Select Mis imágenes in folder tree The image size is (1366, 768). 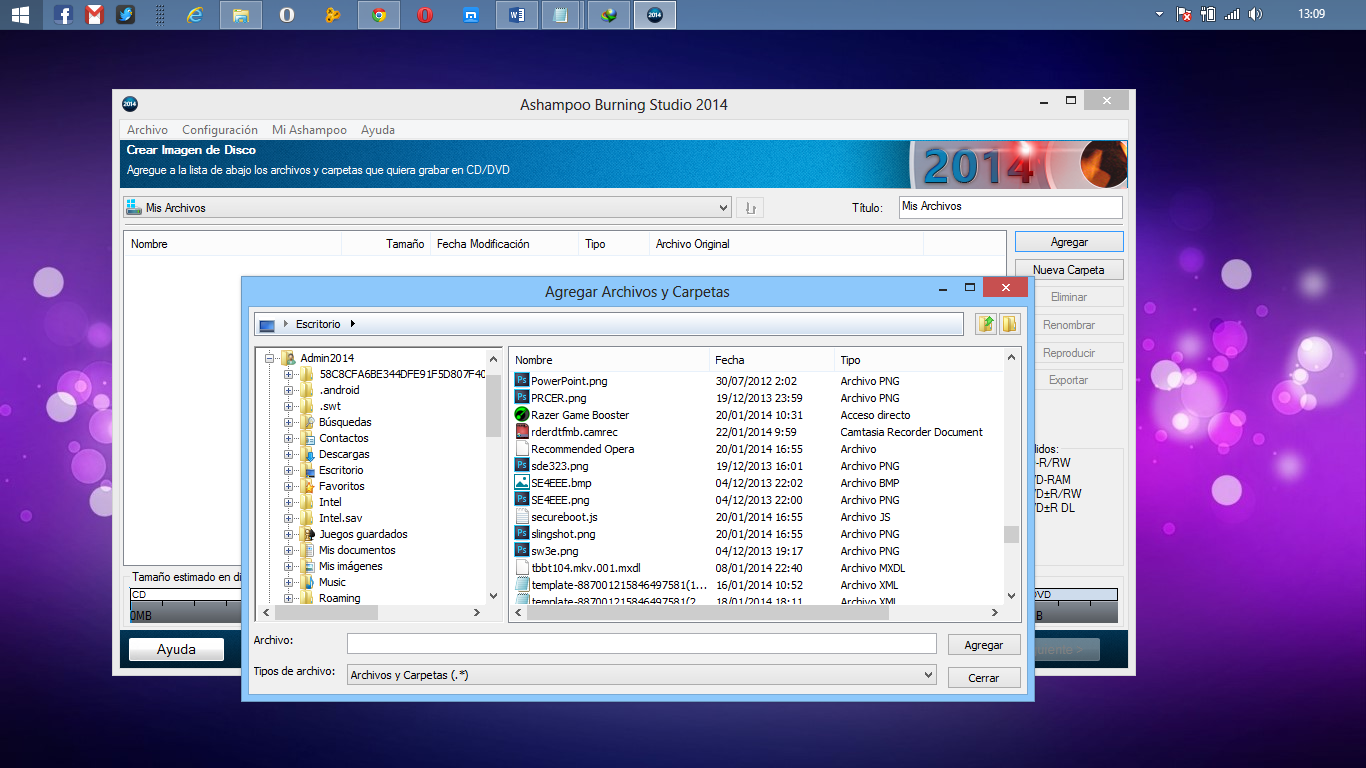click(x=350, y=566)
